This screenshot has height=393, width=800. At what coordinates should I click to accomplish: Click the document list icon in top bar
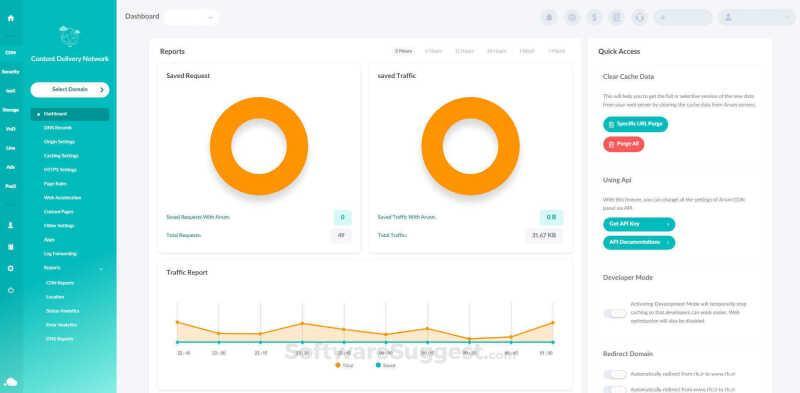click(616, 17)
